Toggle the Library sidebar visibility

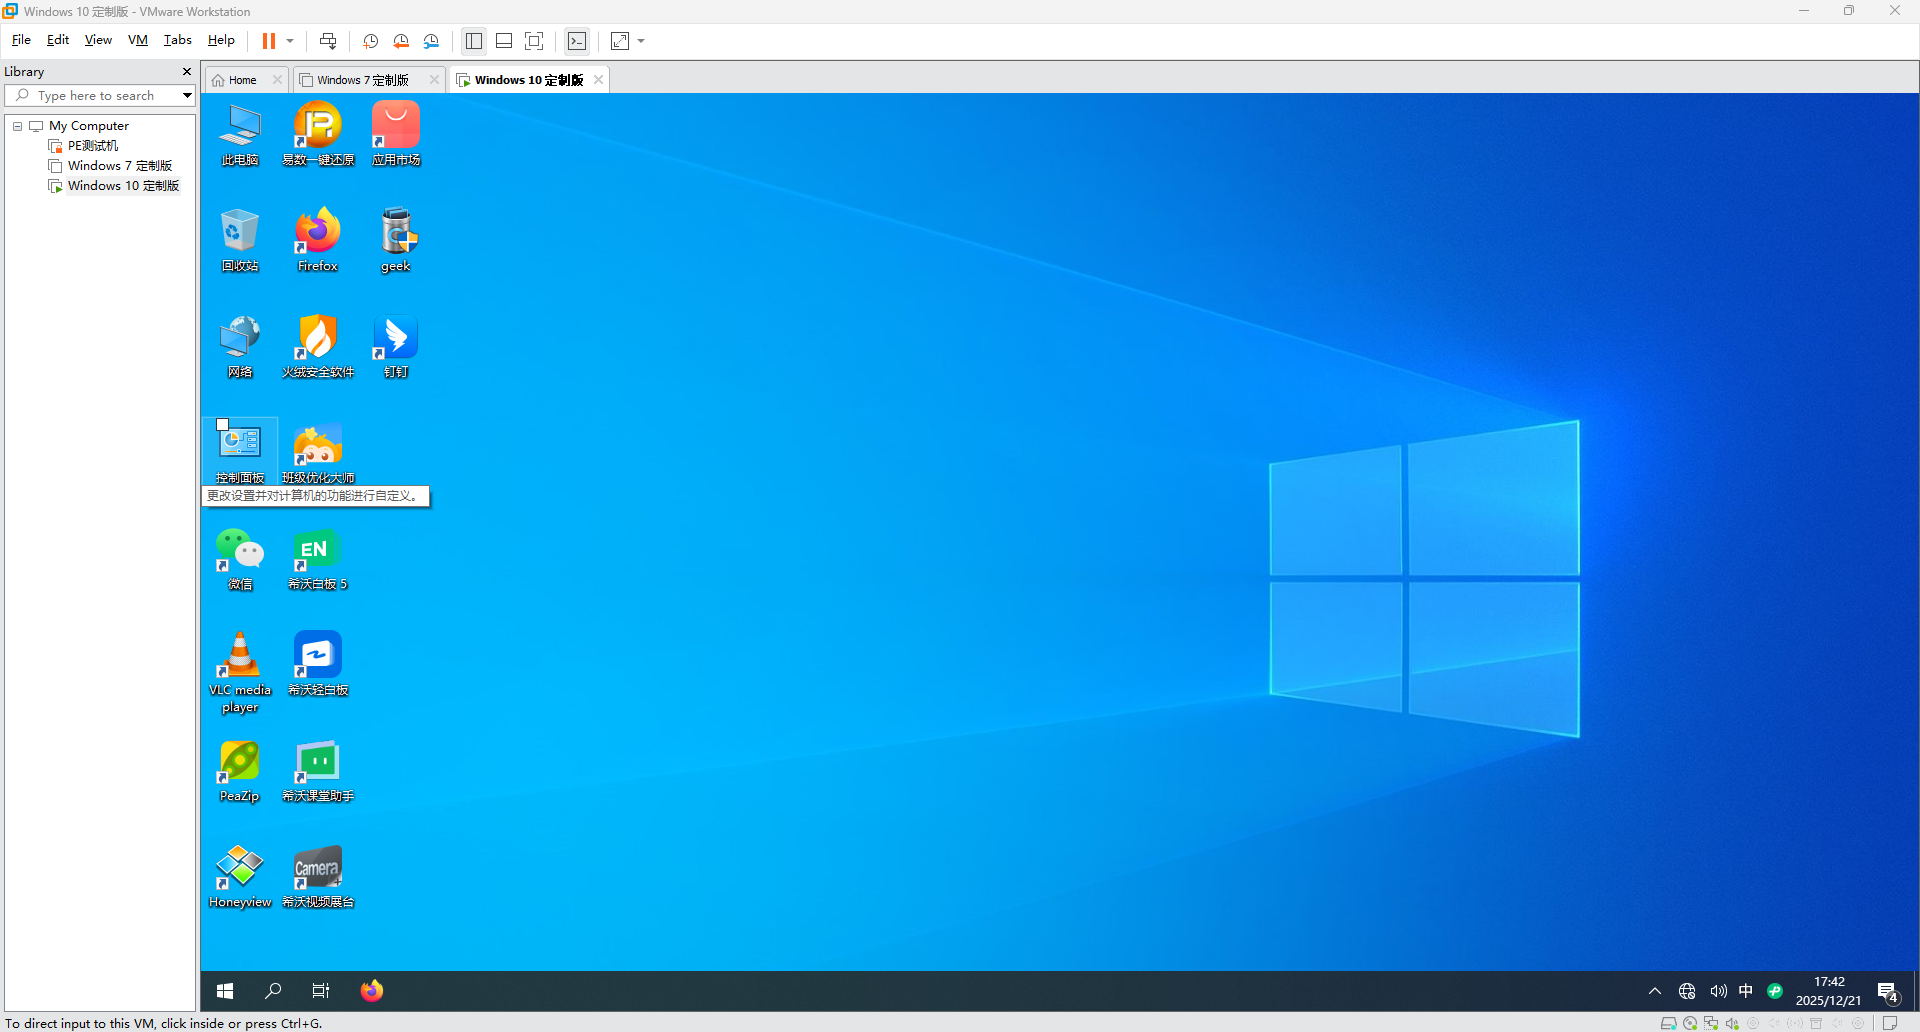[x=473, y=41]
